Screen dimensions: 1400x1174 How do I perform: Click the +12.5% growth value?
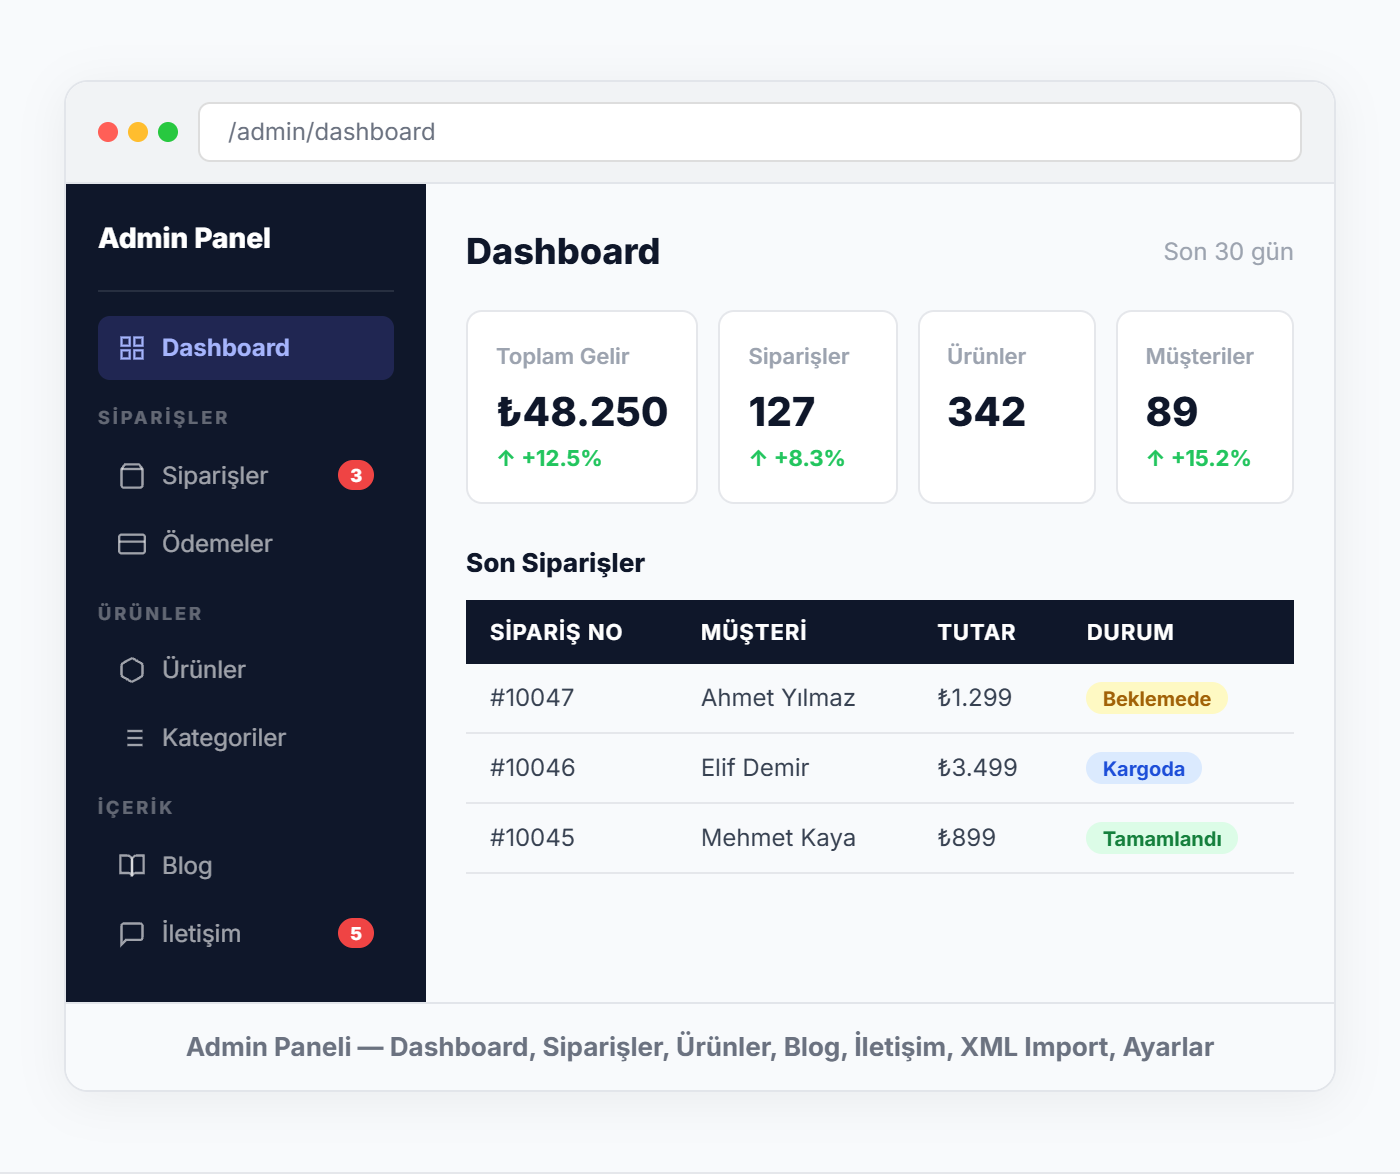click(x=562, y=458)
